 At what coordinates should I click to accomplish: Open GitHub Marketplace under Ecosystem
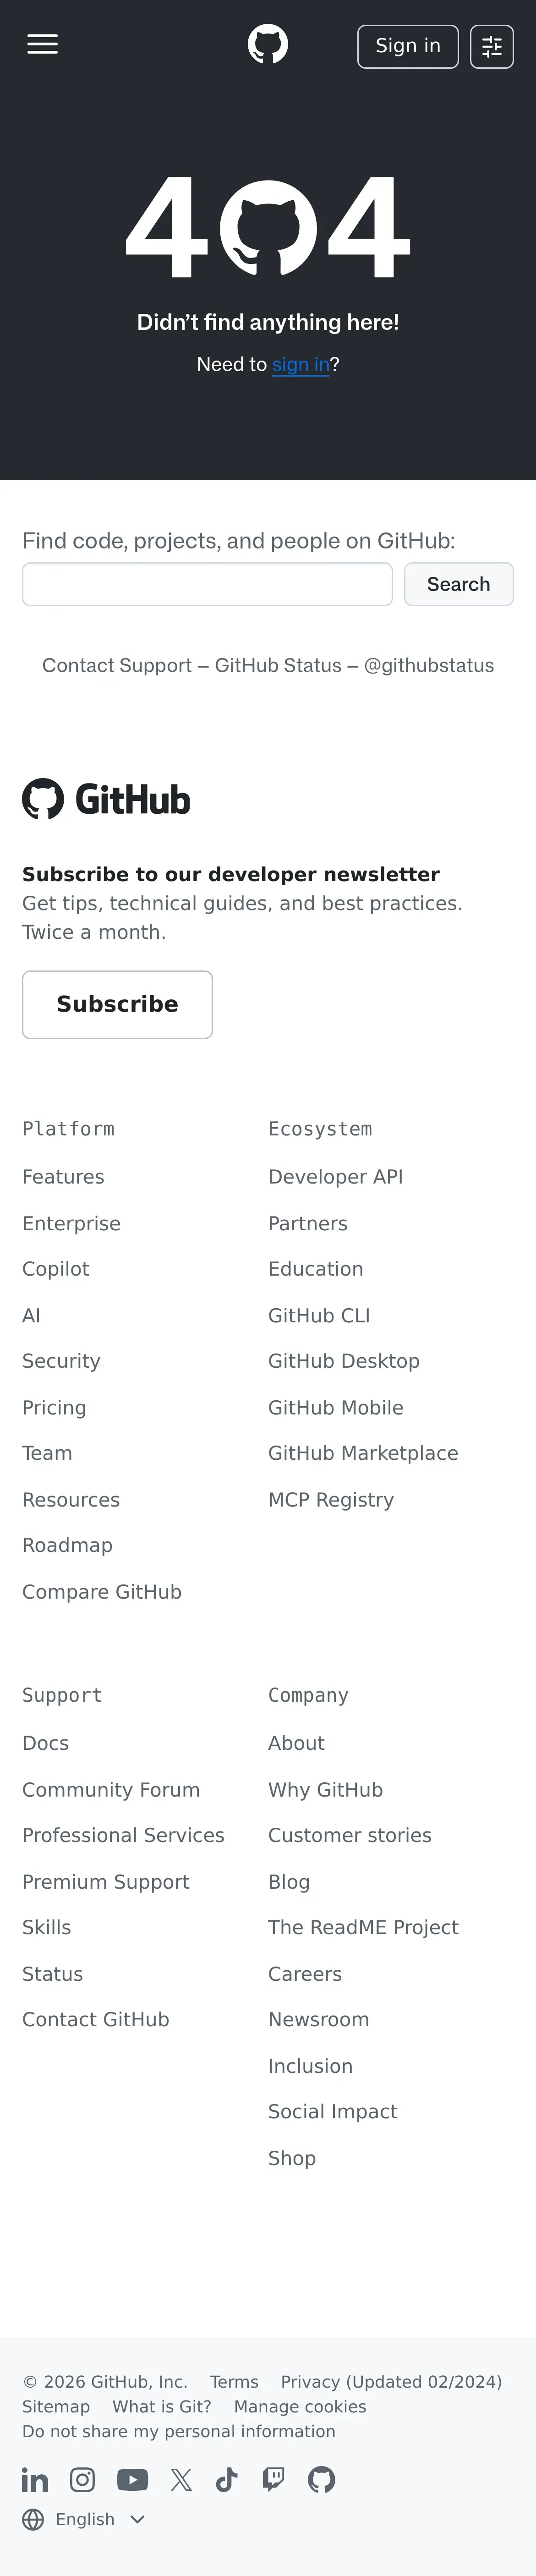coord(363,1453)
